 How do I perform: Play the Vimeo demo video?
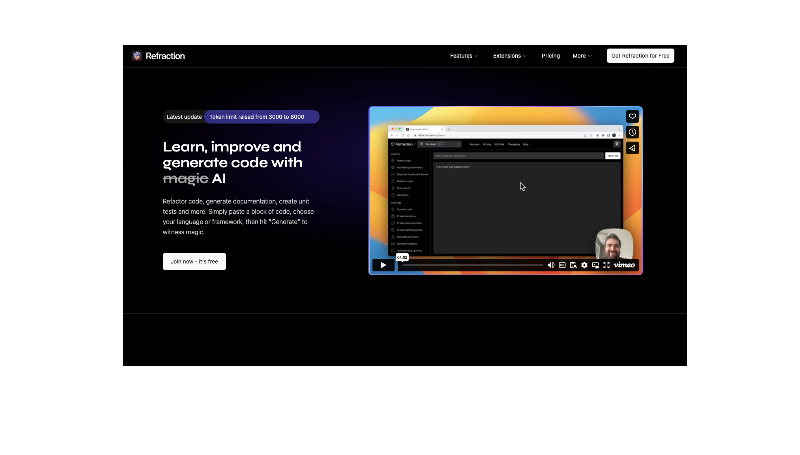[383, 265]
